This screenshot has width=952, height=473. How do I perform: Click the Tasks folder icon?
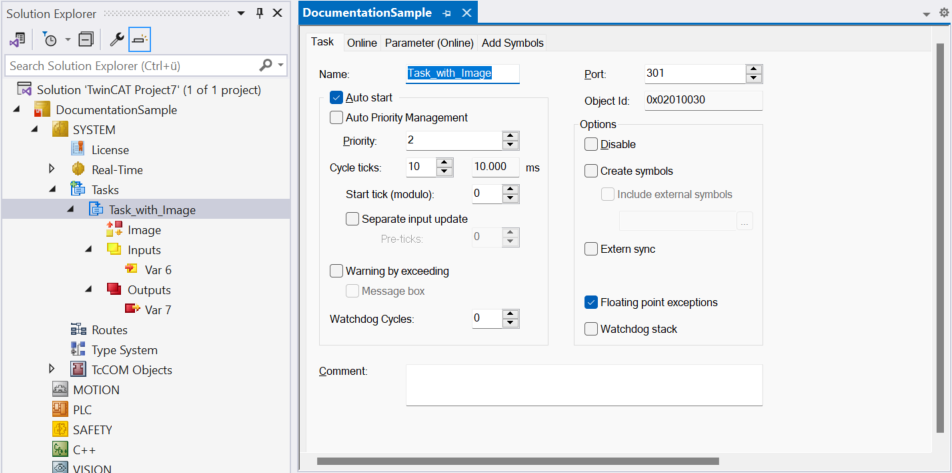[x=78, y=189]
